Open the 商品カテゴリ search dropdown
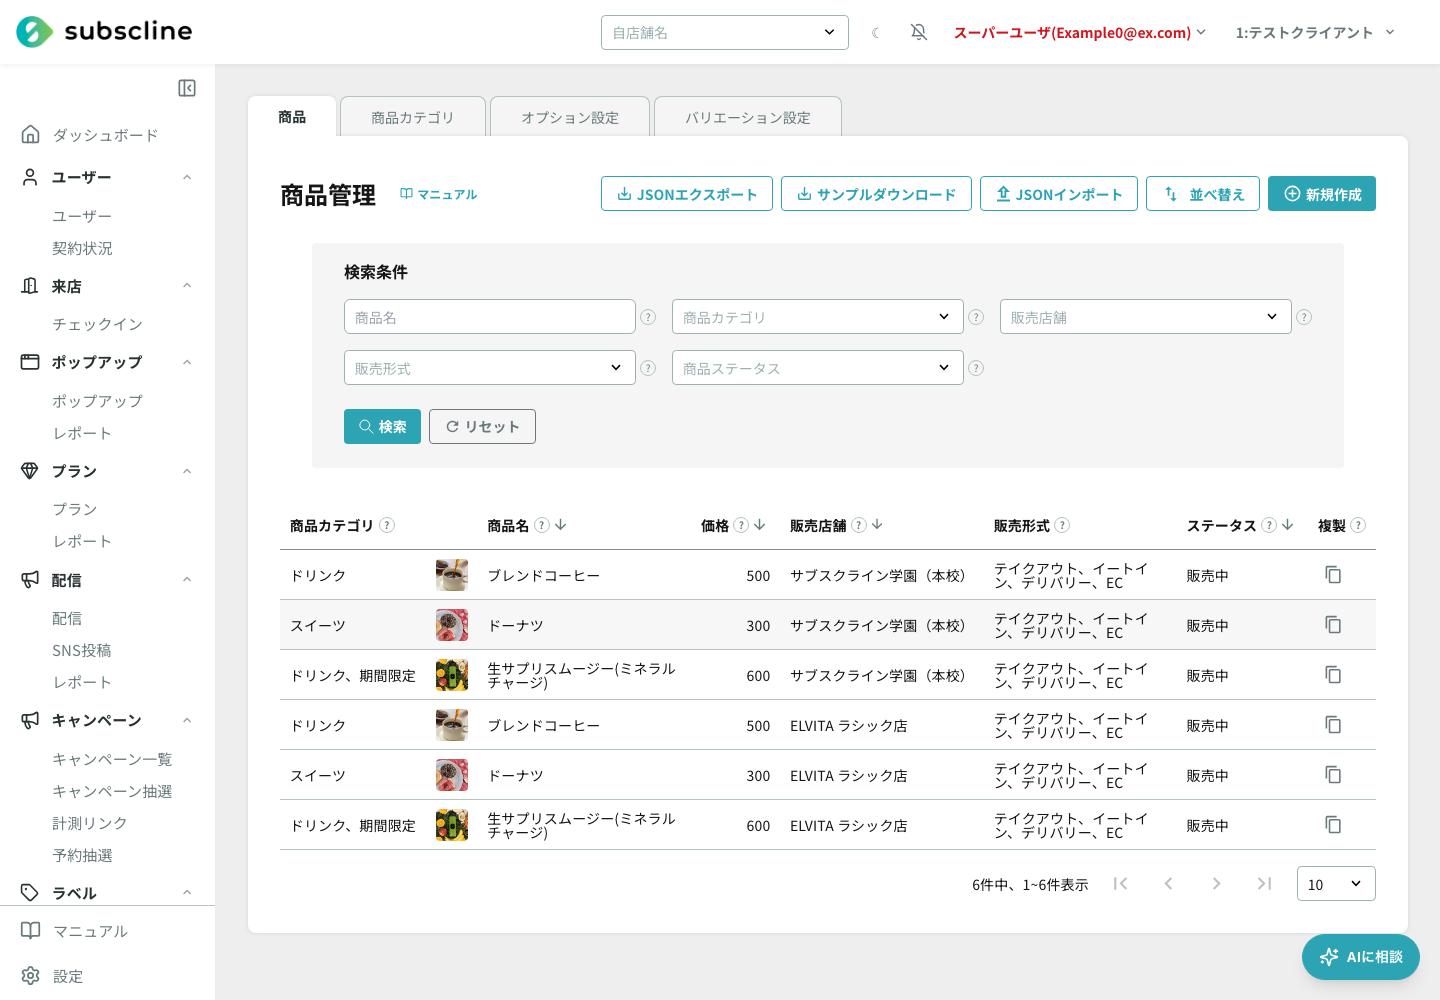Image resolution: width=1440 pixels, height=1000 pixels. (x=818, y=317)
